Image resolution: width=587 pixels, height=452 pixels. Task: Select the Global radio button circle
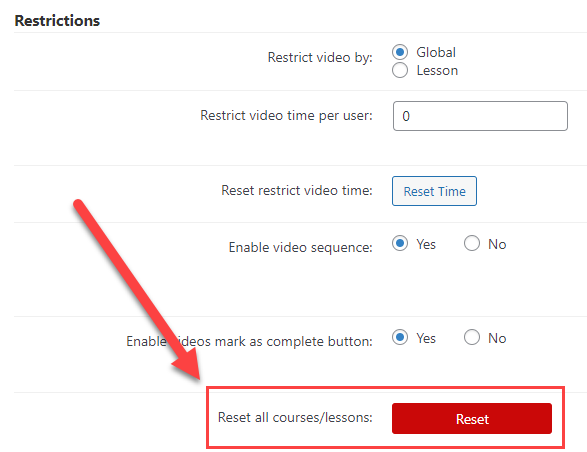pyautogui.click(x=400, y=52)
